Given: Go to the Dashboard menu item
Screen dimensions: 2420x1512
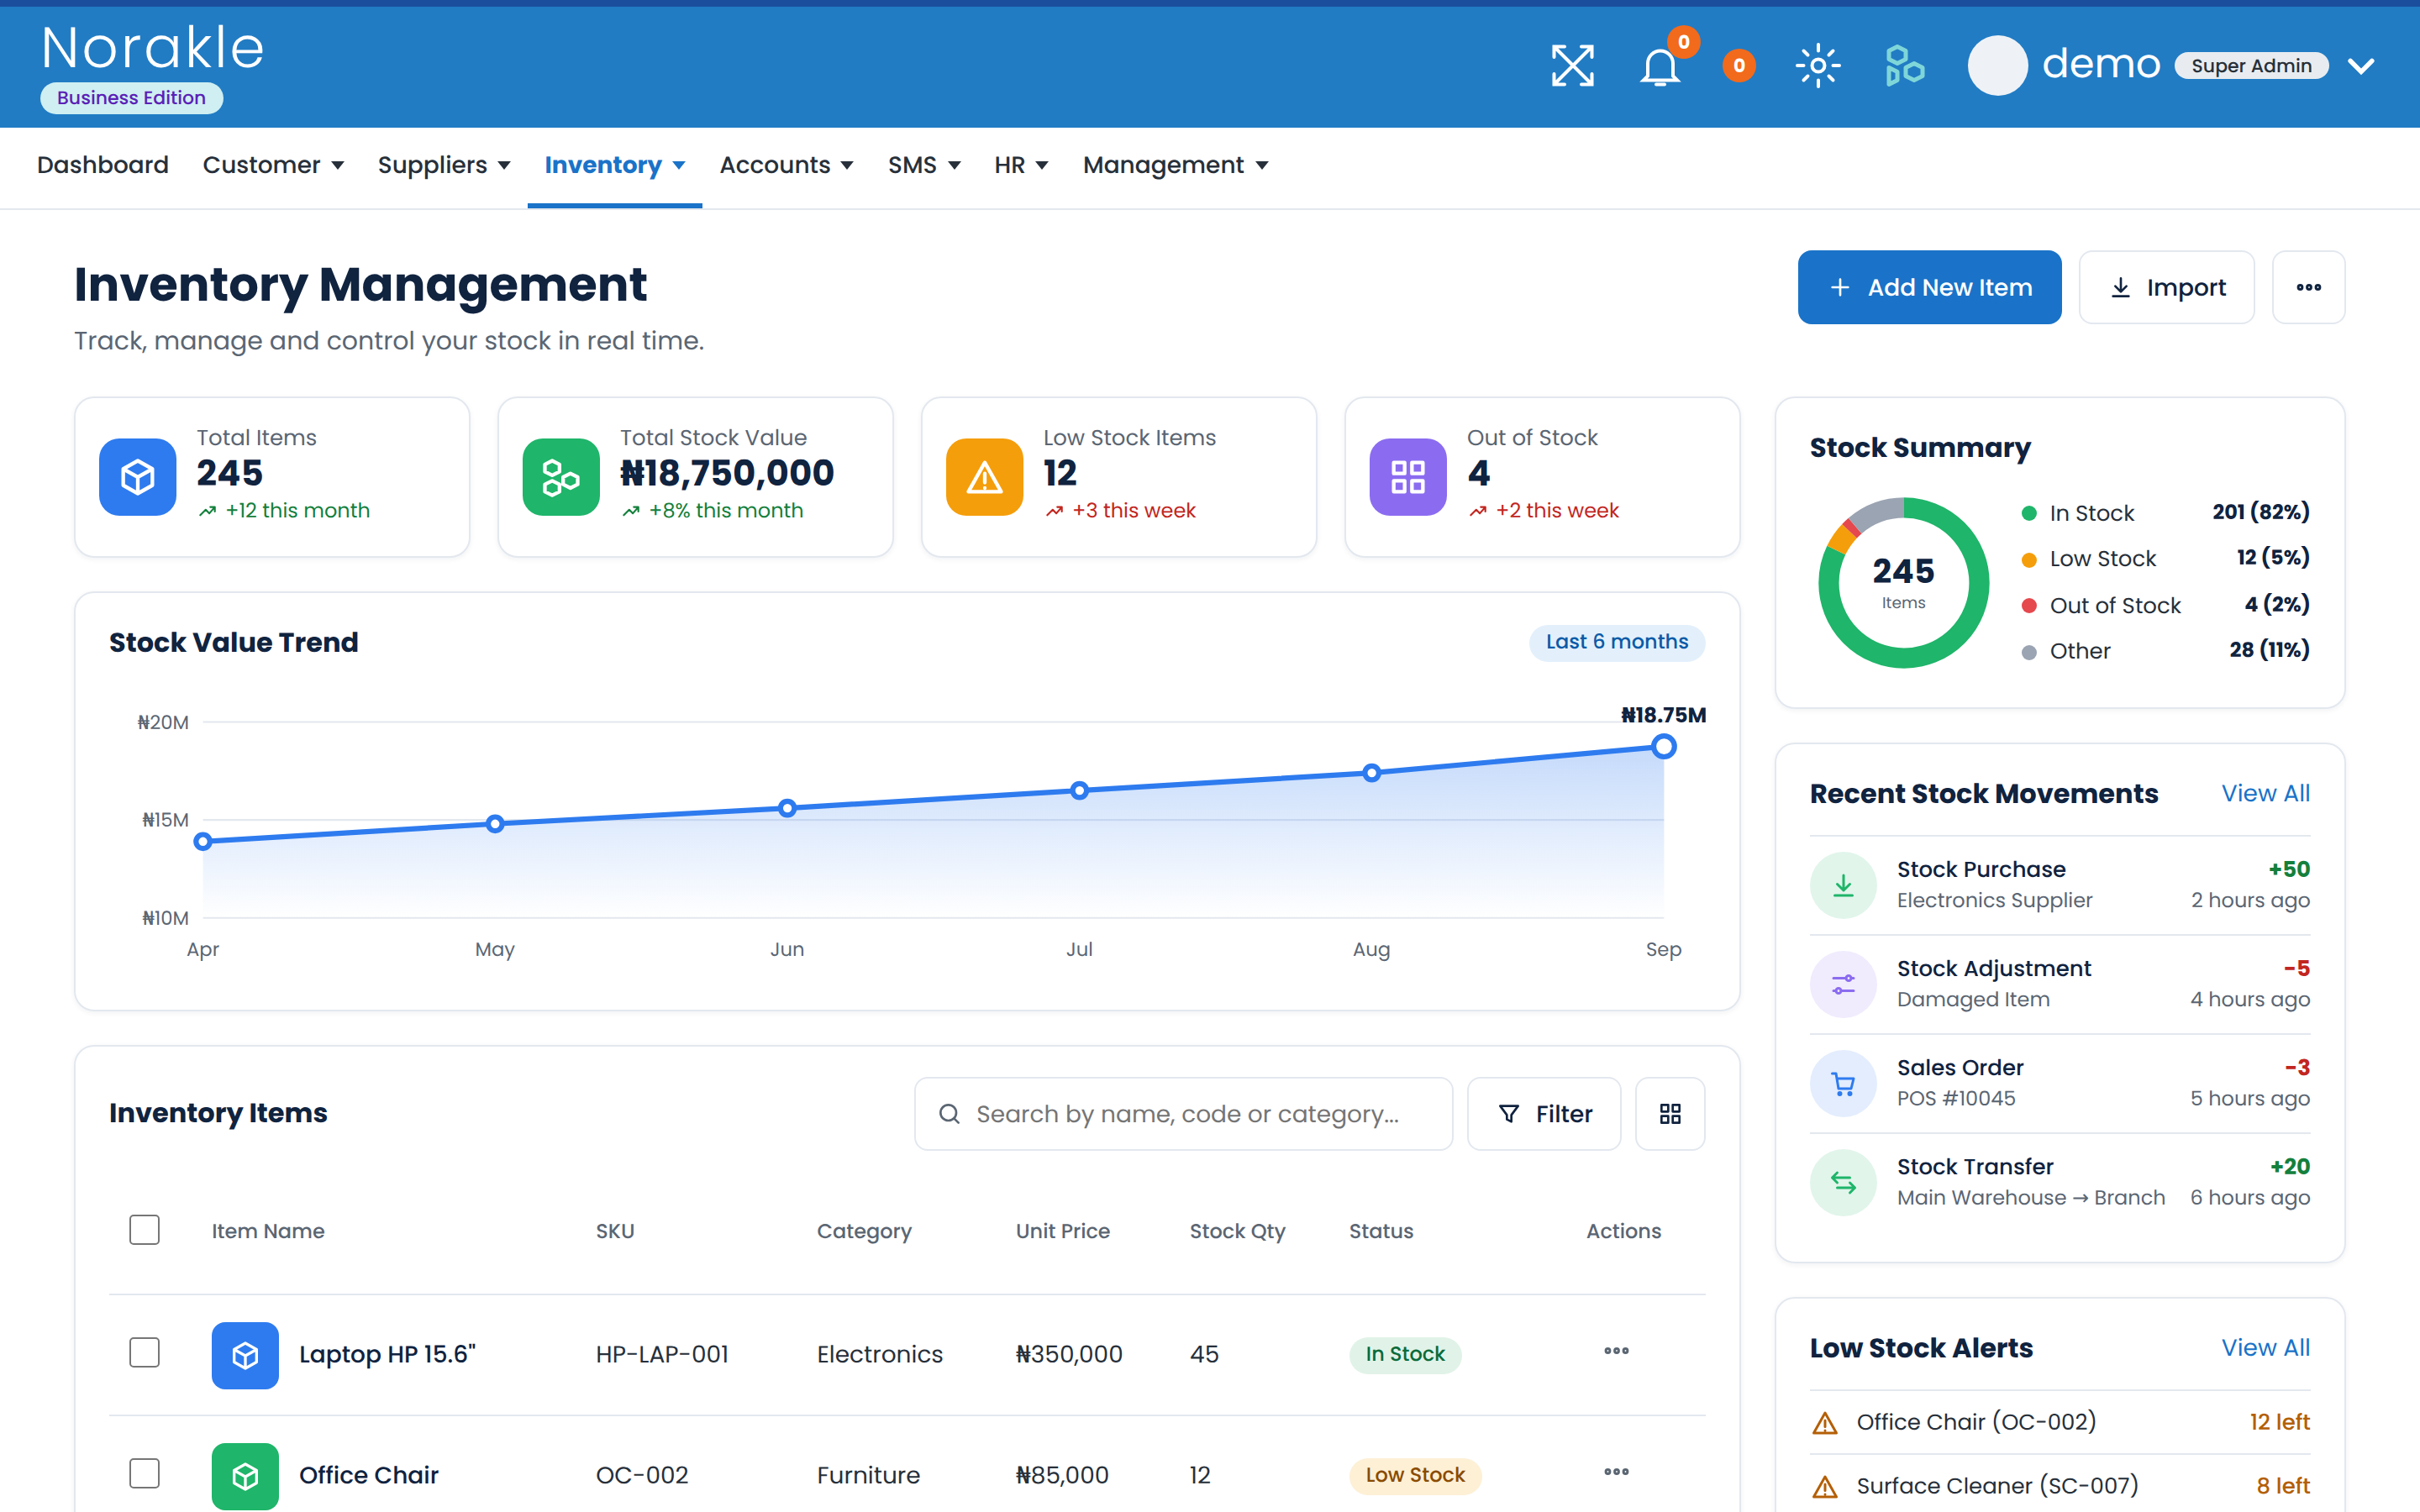Looking at the screenshot, I should (103, 165).
